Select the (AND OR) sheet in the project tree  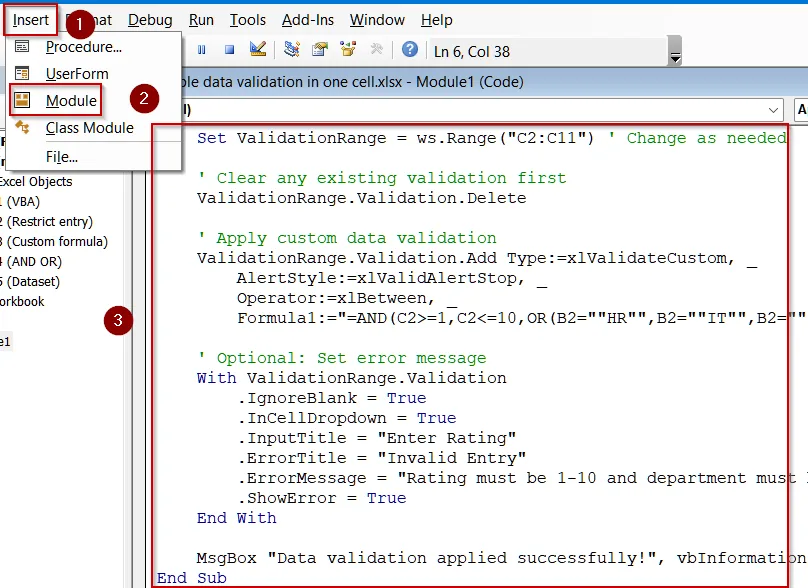(31, 262)
